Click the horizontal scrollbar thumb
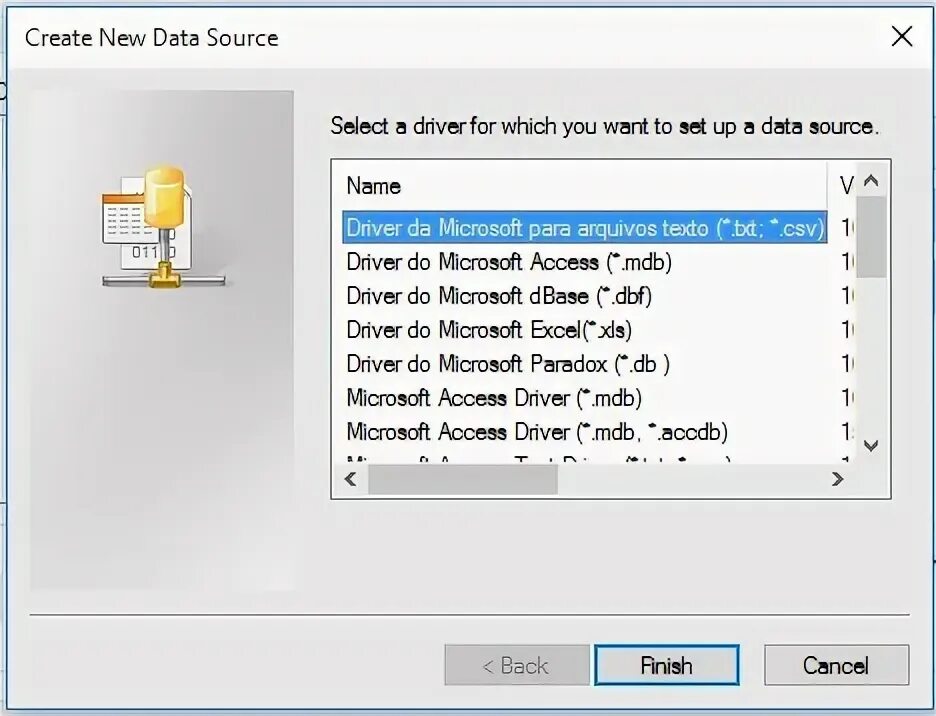The image size is (936, 716). point(462,479)
